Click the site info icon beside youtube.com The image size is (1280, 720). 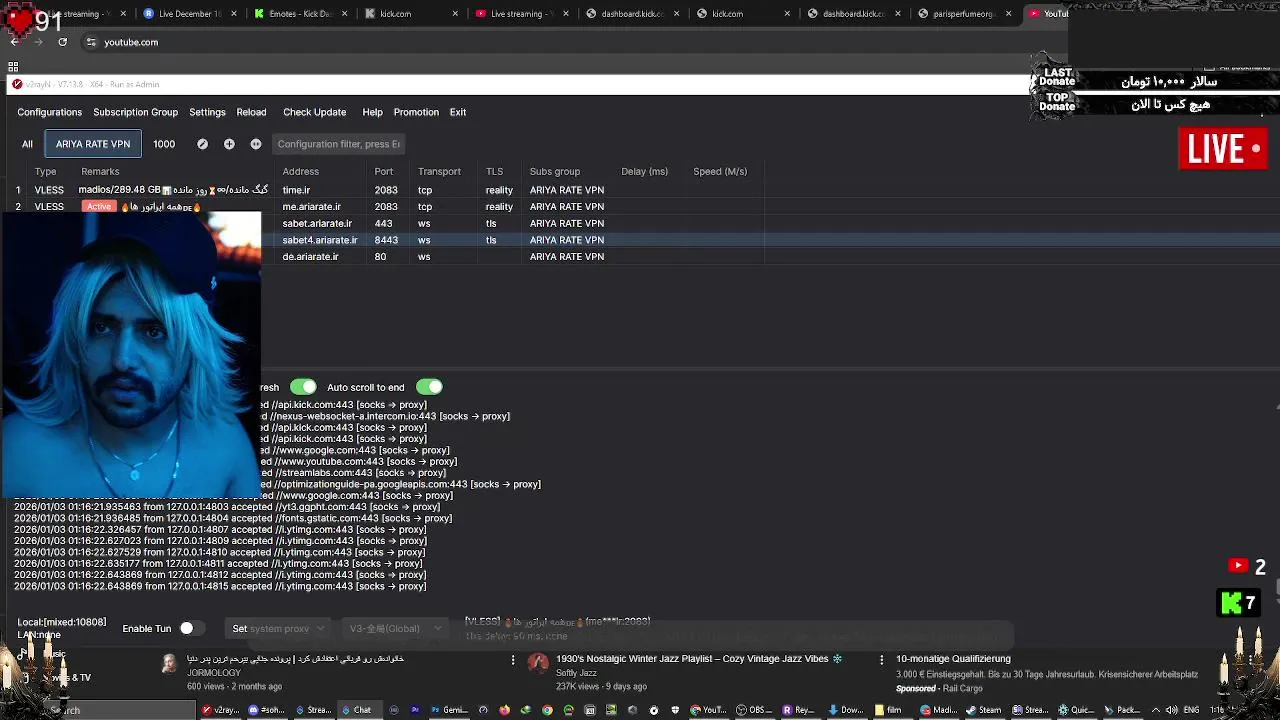point(91,42)
